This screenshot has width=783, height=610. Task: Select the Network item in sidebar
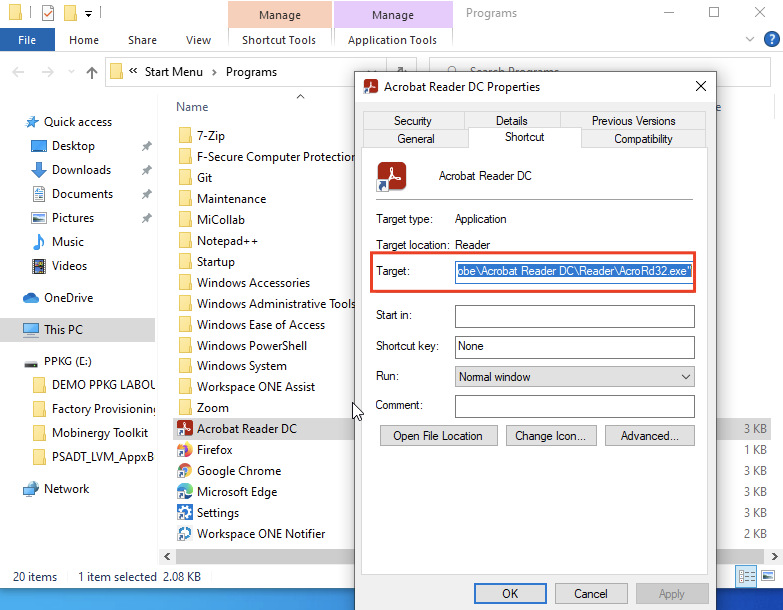(x=66, y=489)
